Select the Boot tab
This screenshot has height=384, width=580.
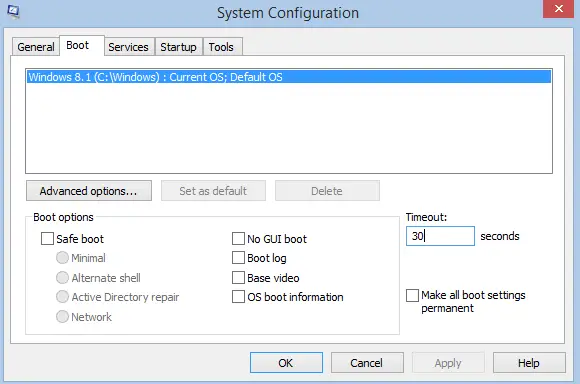82,46
